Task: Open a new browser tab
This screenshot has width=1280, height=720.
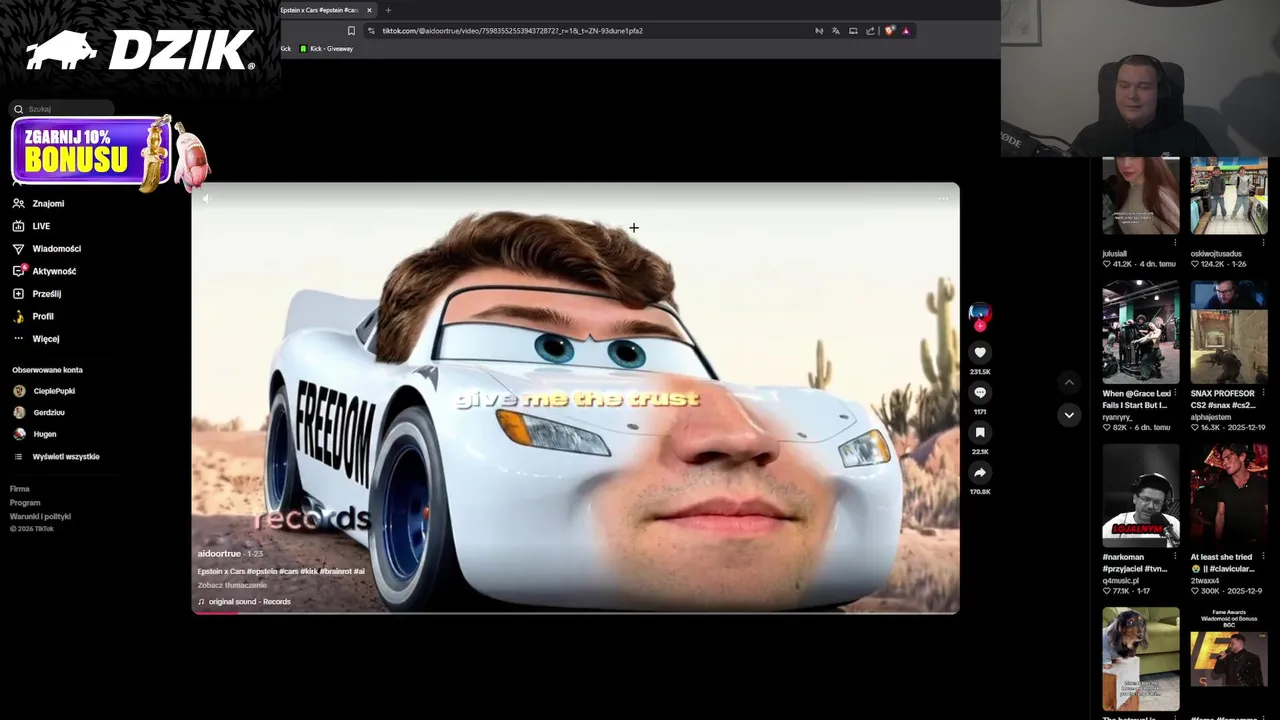Action: pos(388,10)
